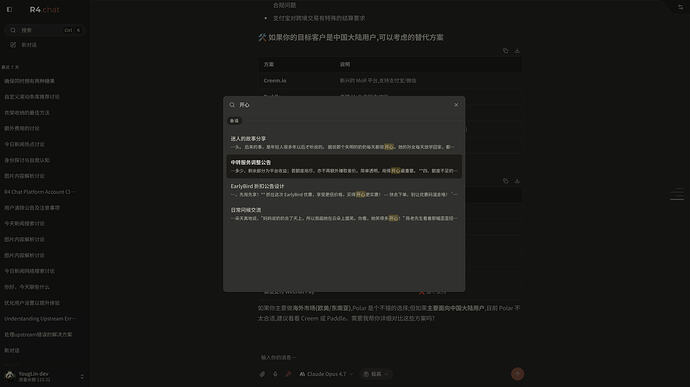Click the orange send button
The width and height of the screenshot is (690, 387).
coord(517,374)
